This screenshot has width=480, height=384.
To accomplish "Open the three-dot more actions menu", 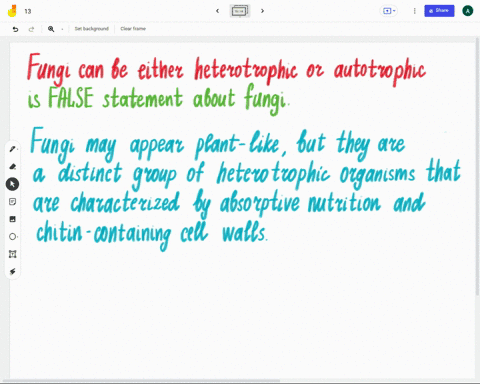I will pyautogui.click(x=414, y=11).
